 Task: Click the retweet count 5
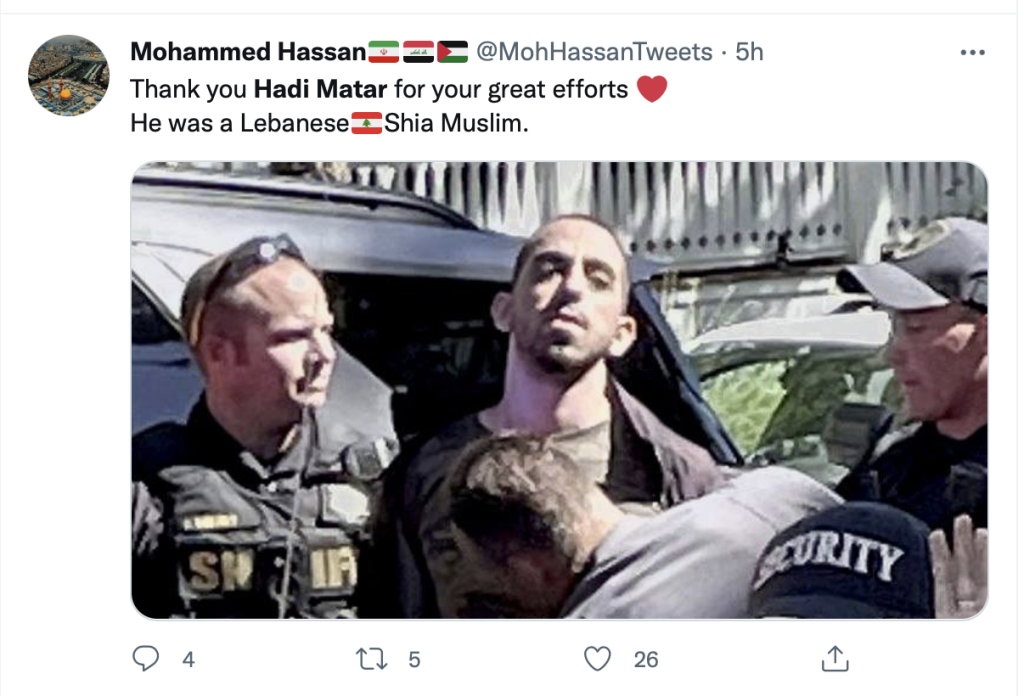click(414, 659)
